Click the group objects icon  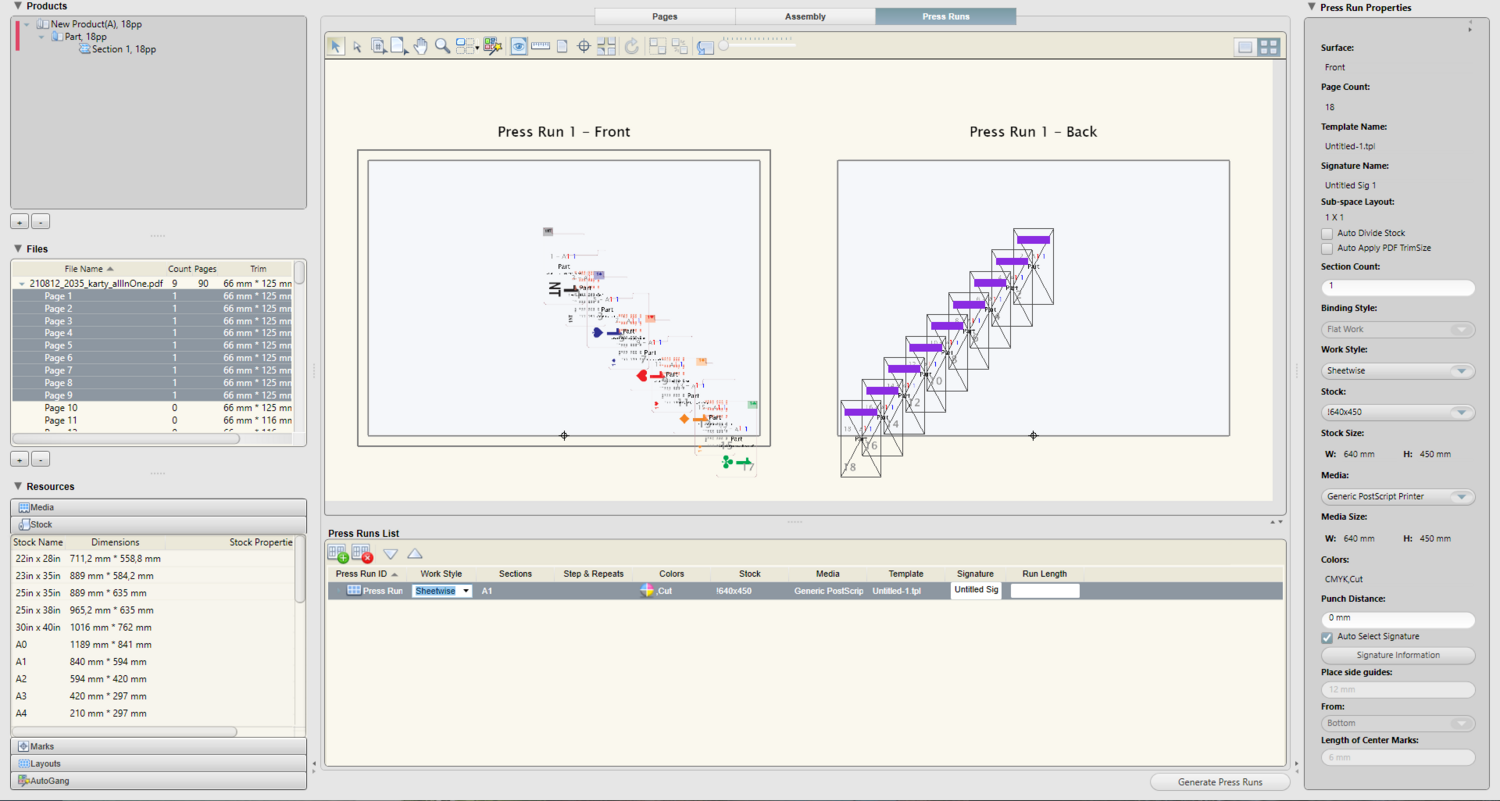(x=657, y=46)
